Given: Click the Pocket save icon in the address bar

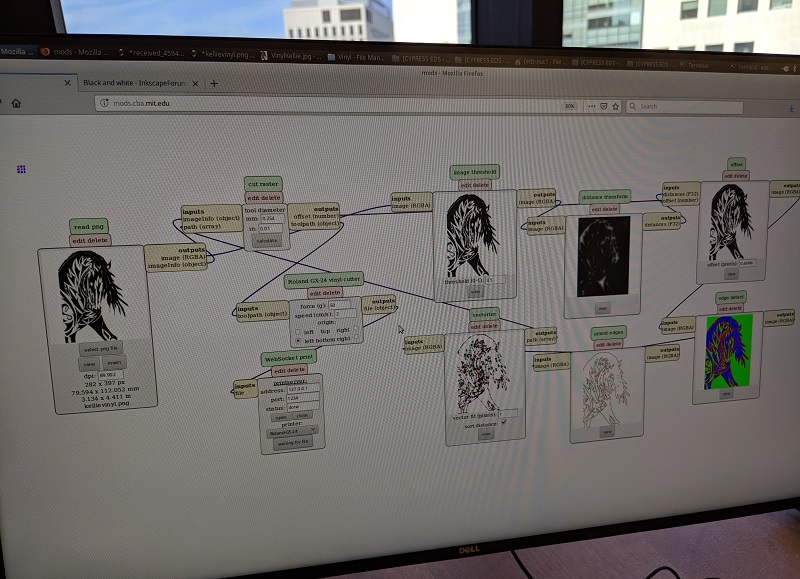Looking at the screenshot, I should point(604,106).
